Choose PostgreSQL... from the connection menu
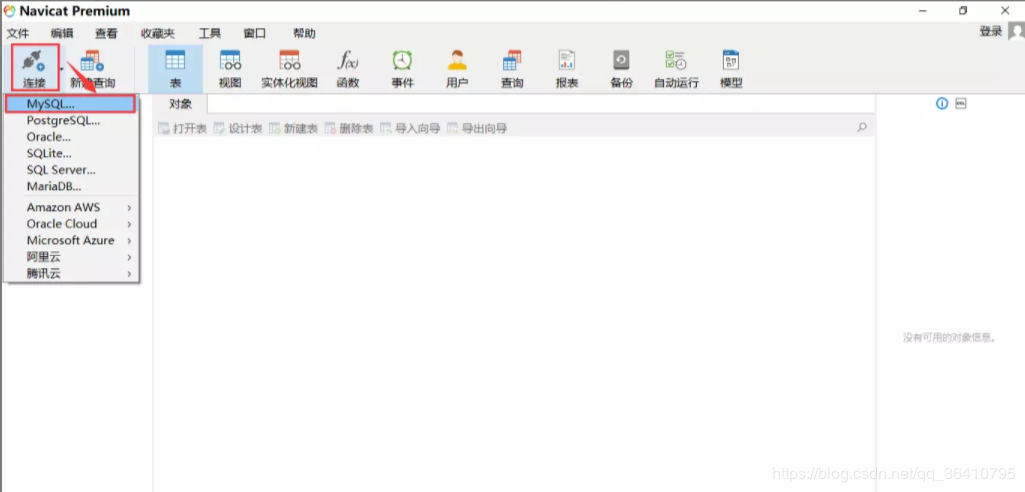This screenshot has width=1025, height=492. pos(71,120)
